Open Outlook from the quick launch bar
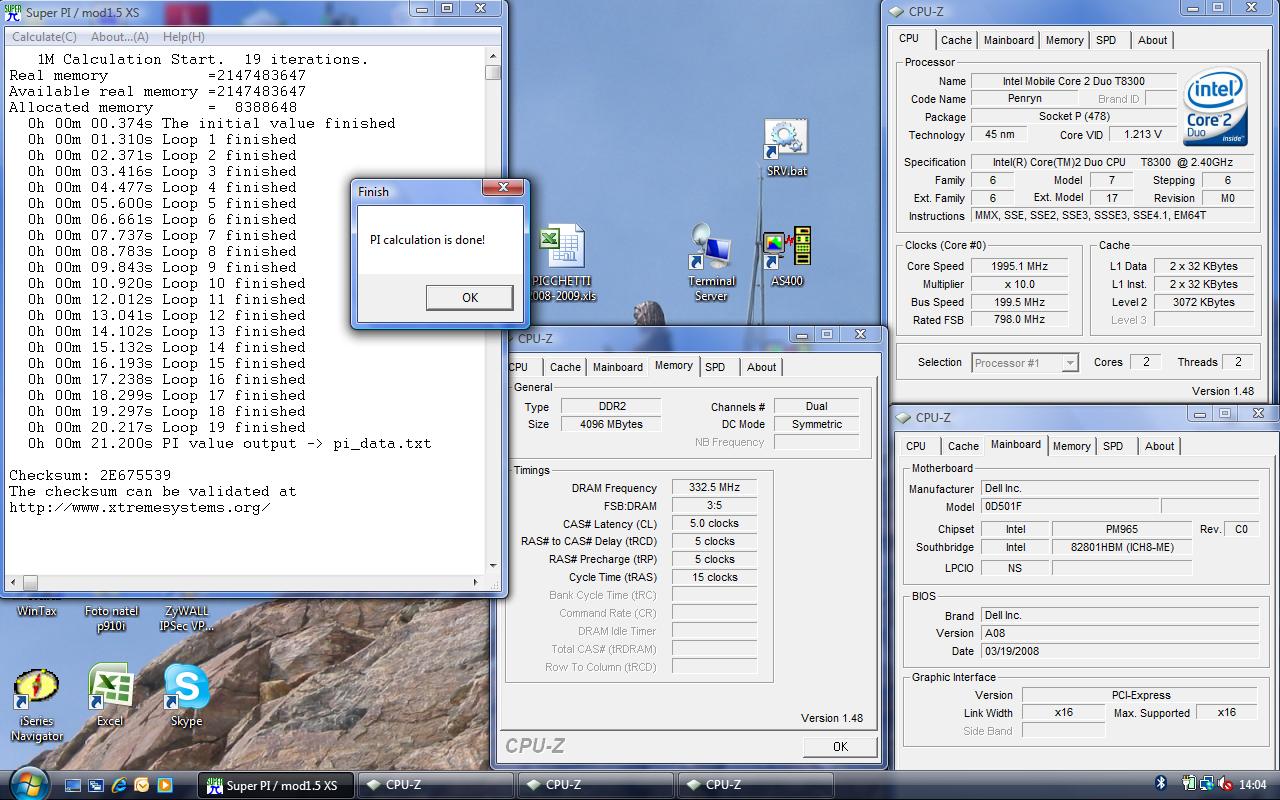 (x=142, y=785)
